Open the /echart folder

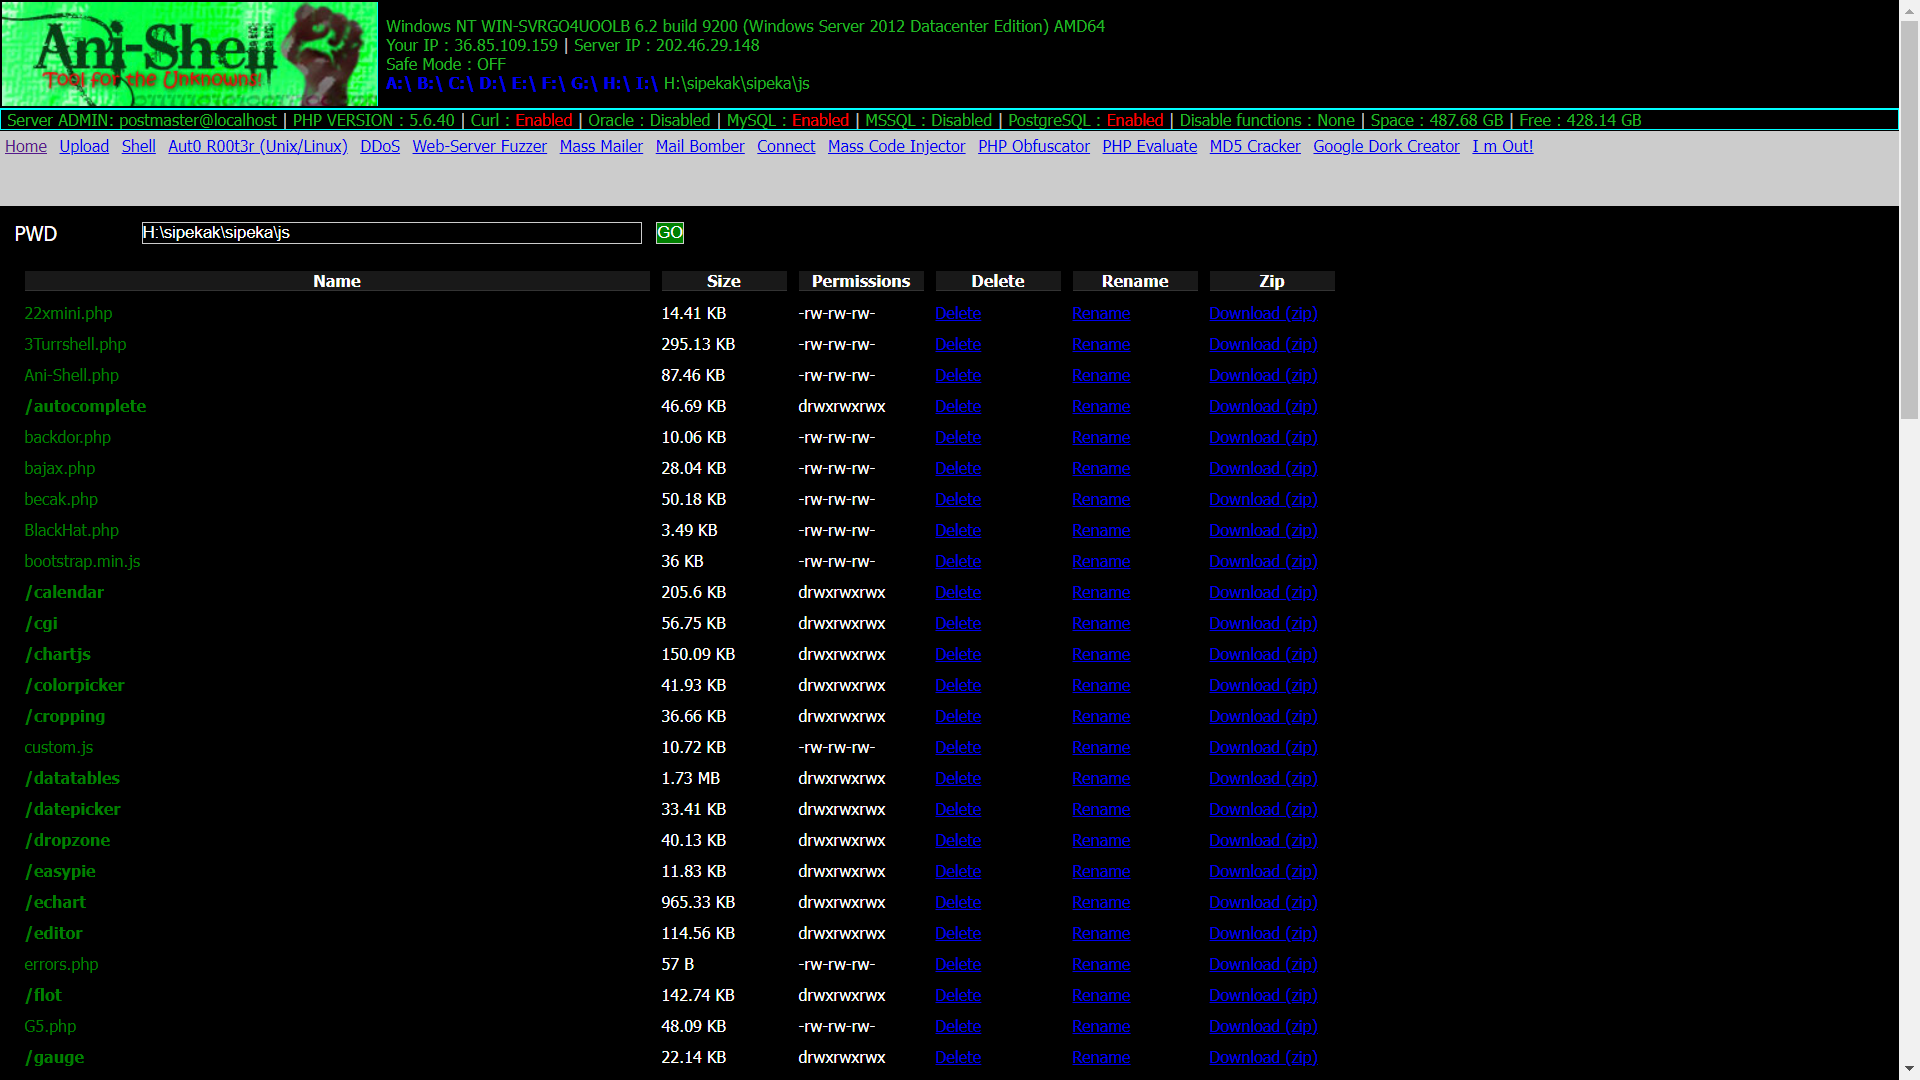(55, 902)
